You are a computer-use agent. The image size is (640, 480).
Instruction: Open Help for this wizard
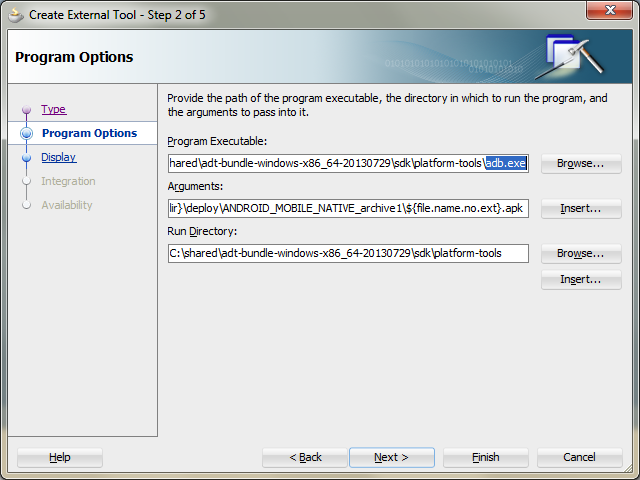[x=60, y=458]
